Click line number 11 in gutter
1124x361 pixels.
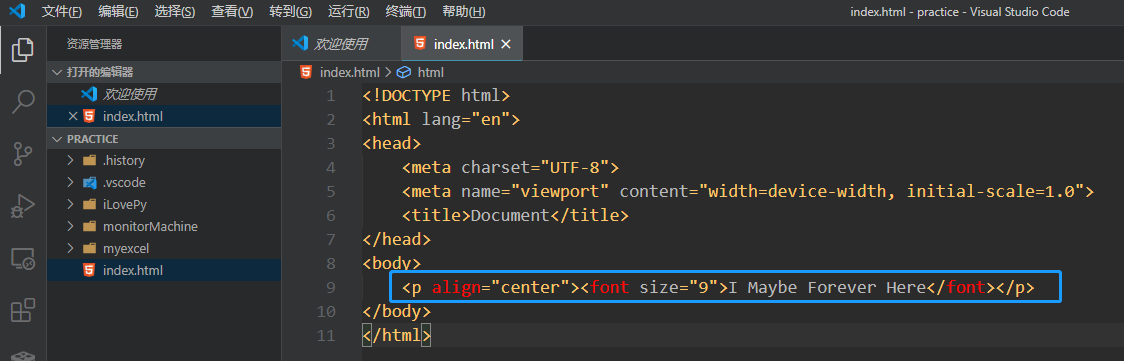click(x=325, y=336)
